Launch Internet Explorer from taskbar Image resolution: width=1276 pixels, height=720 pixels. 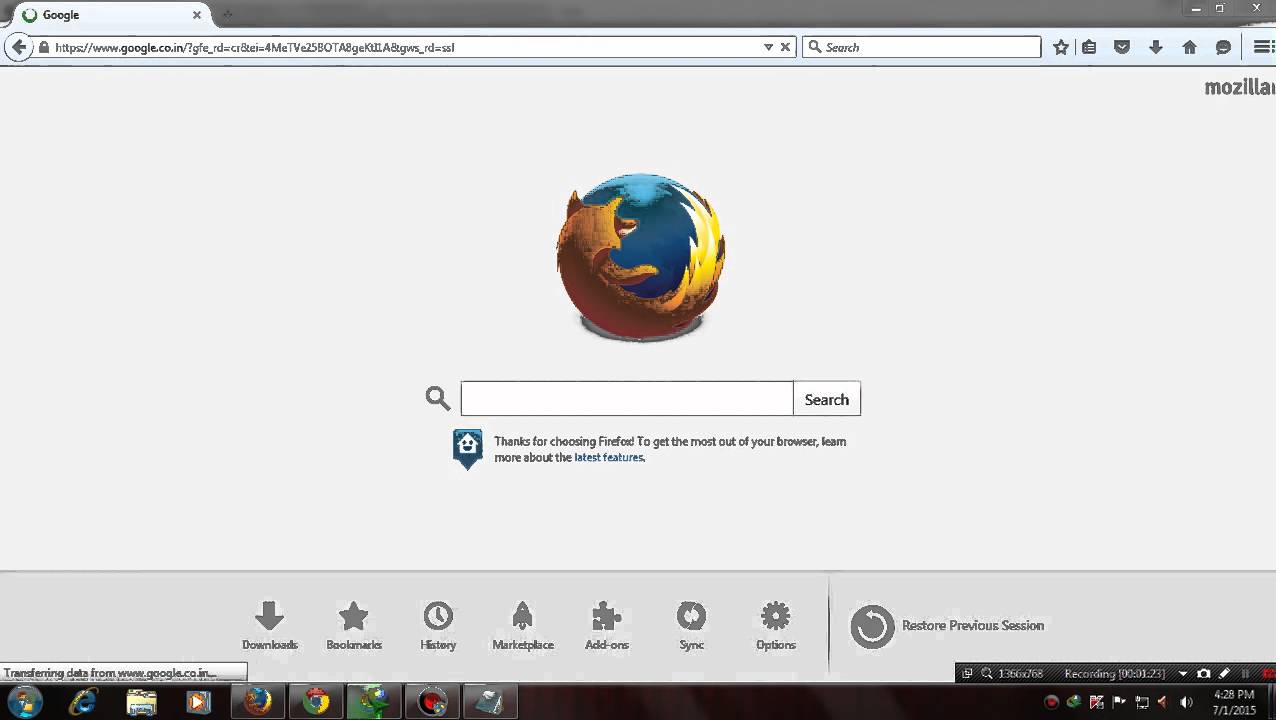coord(83,702)
